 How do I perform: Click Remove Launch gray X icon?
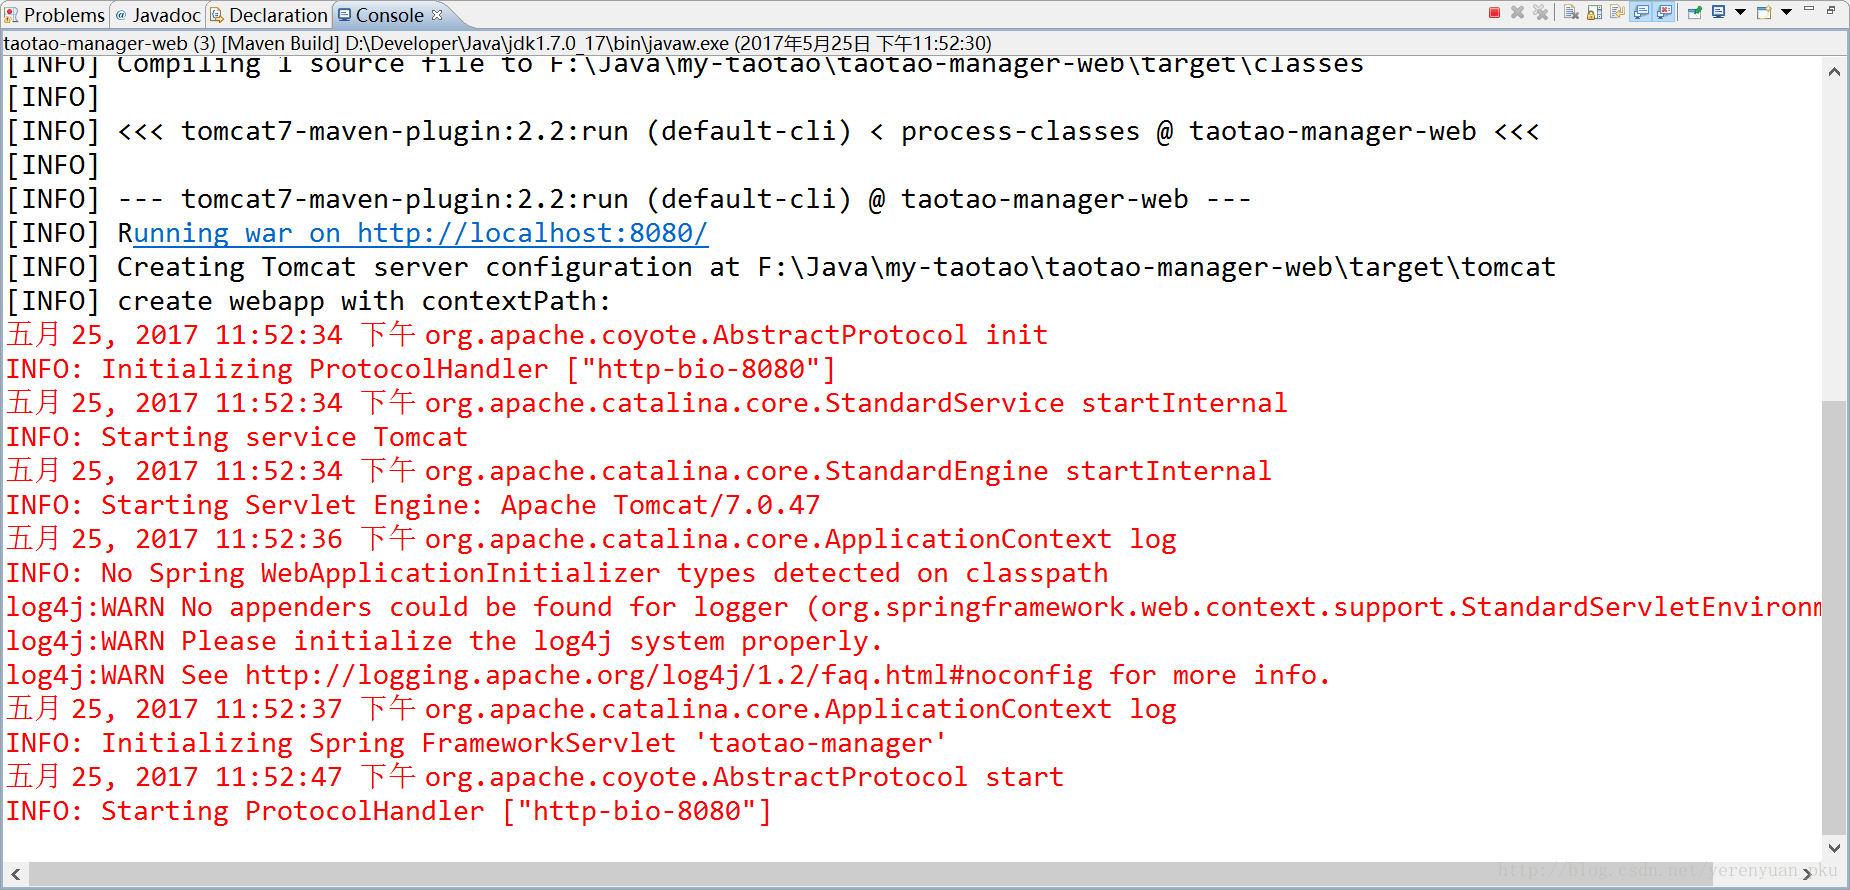1517,12
